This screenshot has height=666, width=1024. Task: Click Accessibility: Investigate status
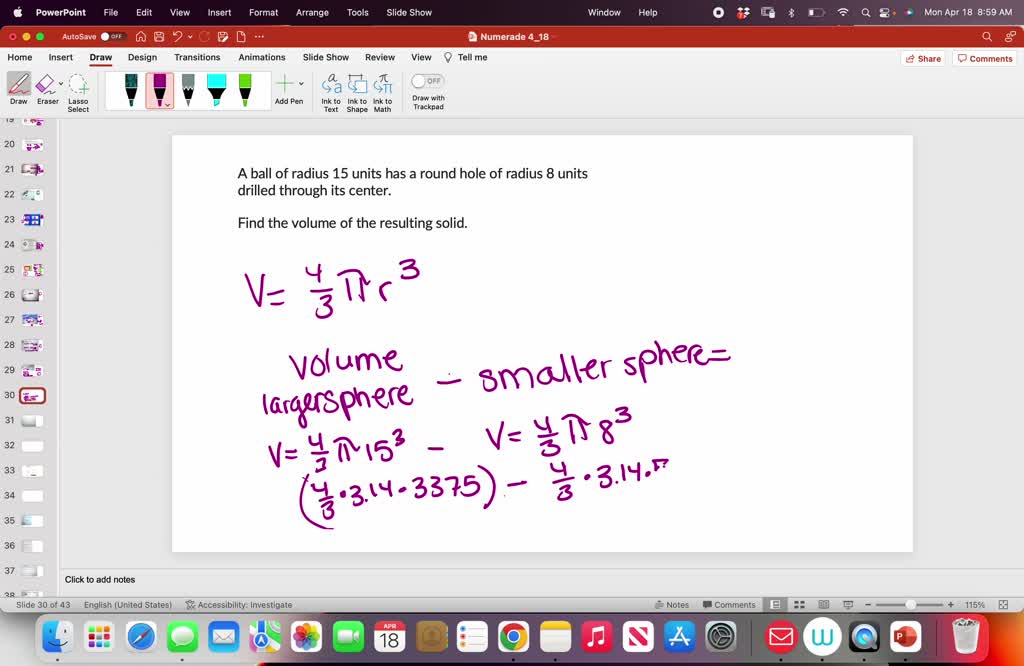(x=239, y=605)
